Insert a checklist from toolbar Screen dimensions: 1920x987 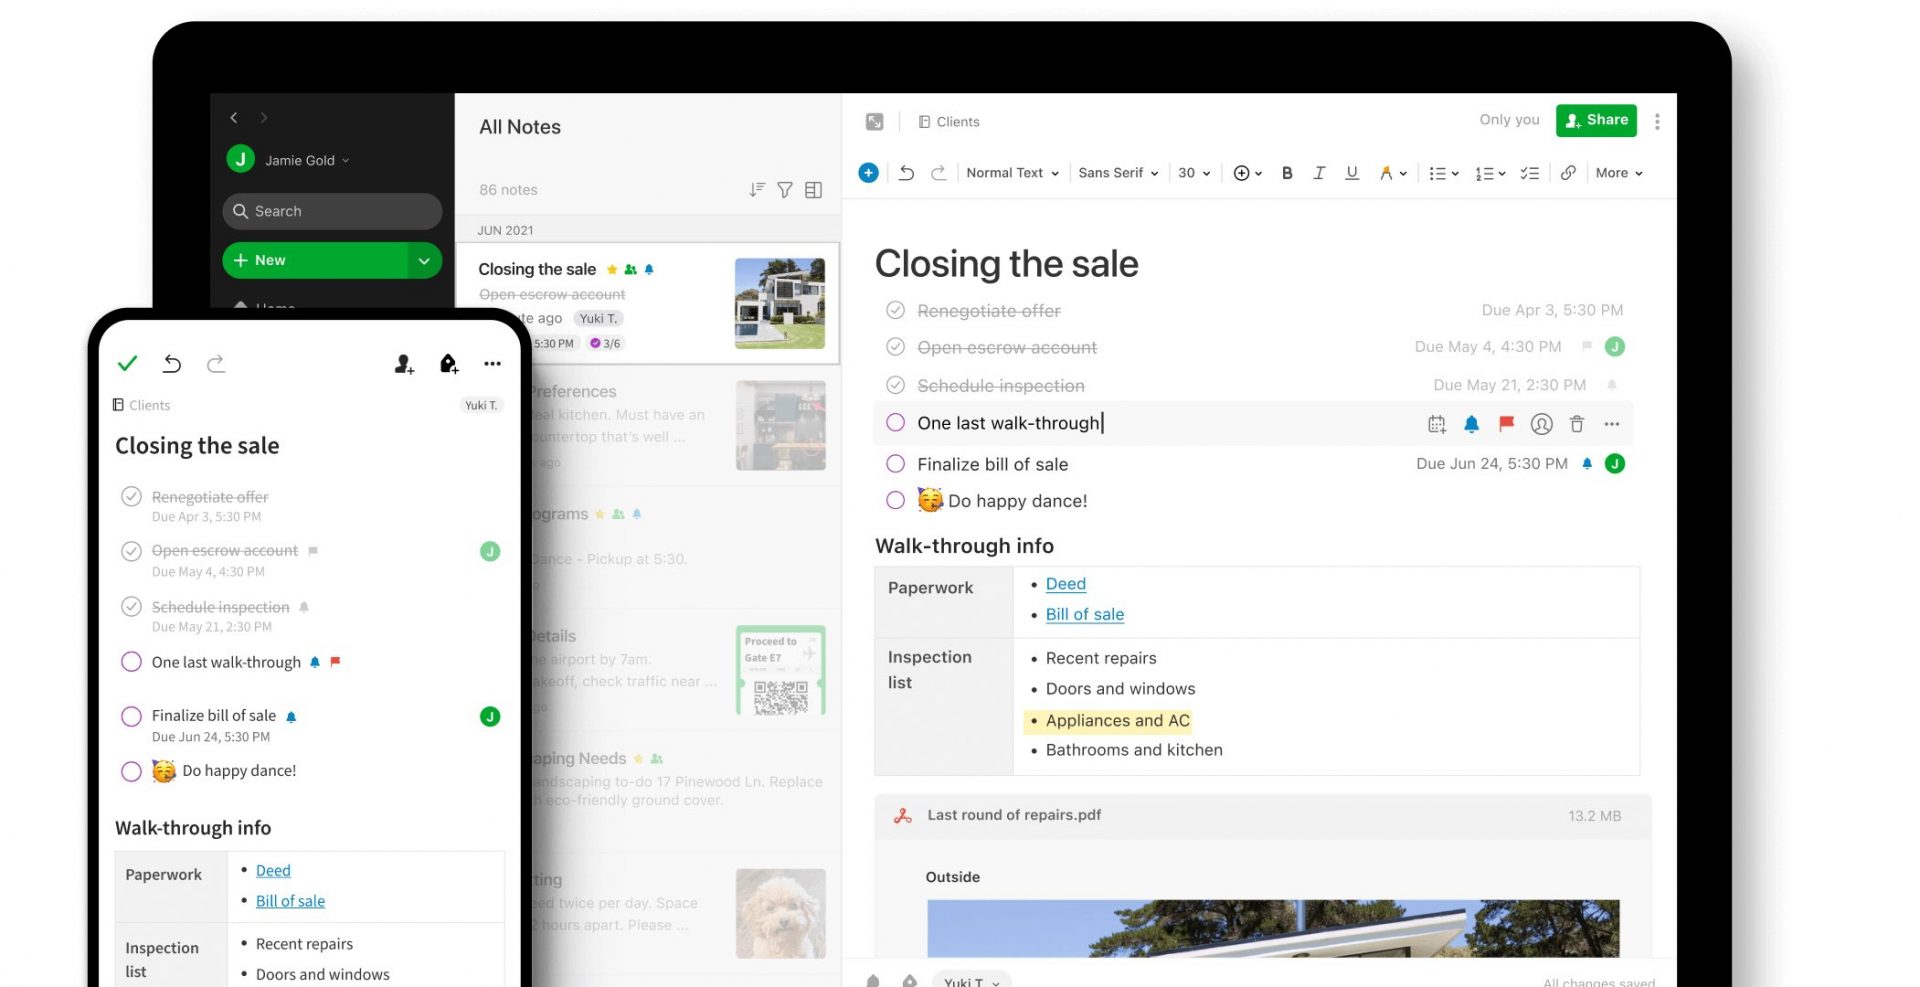tap(1529, 173)
